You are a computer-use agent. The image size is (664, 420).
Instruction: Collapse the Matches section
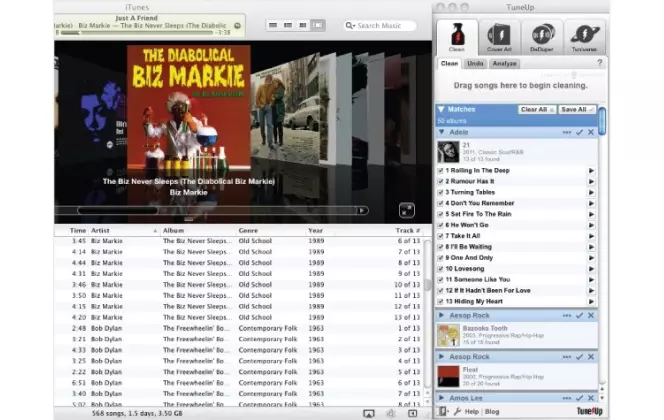[441, 109]
